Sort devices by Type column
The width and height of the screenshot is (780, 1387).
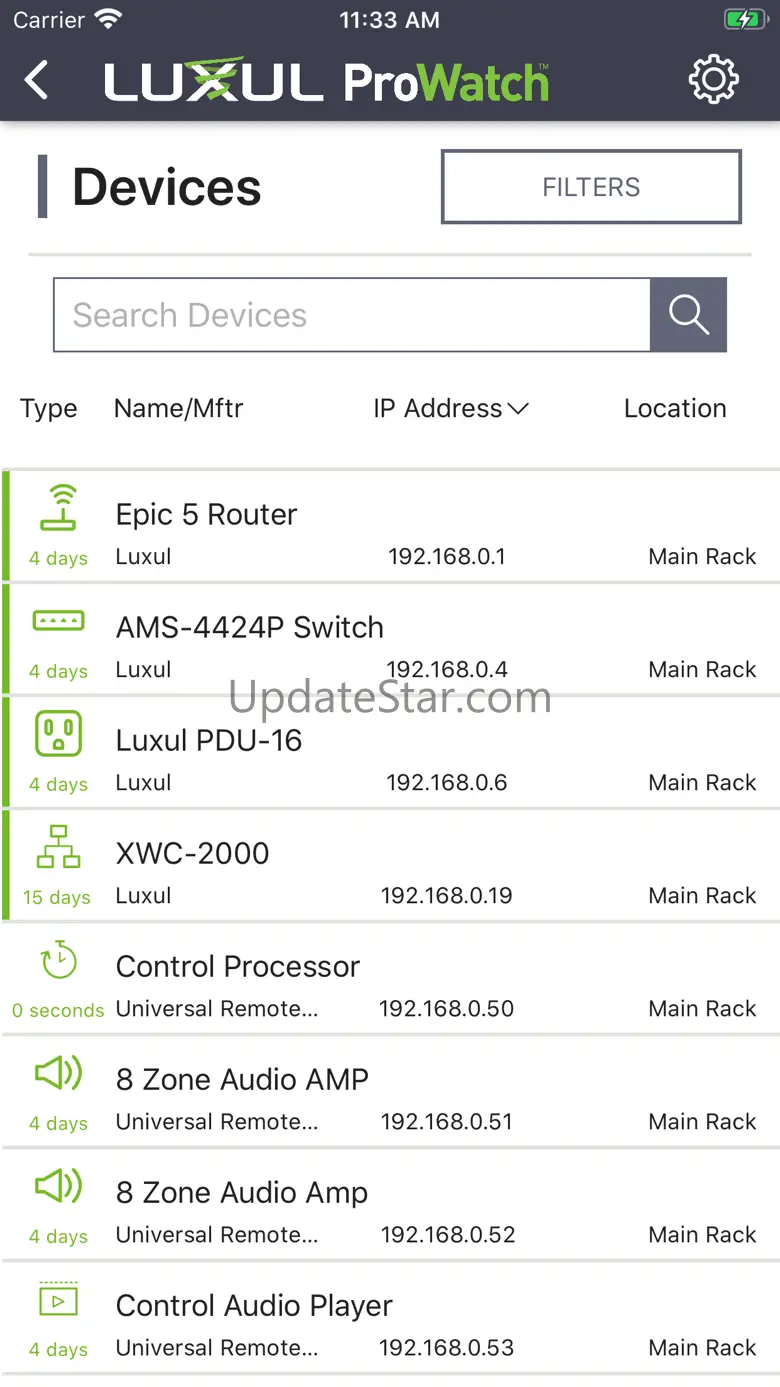click(x=48, y=408)
